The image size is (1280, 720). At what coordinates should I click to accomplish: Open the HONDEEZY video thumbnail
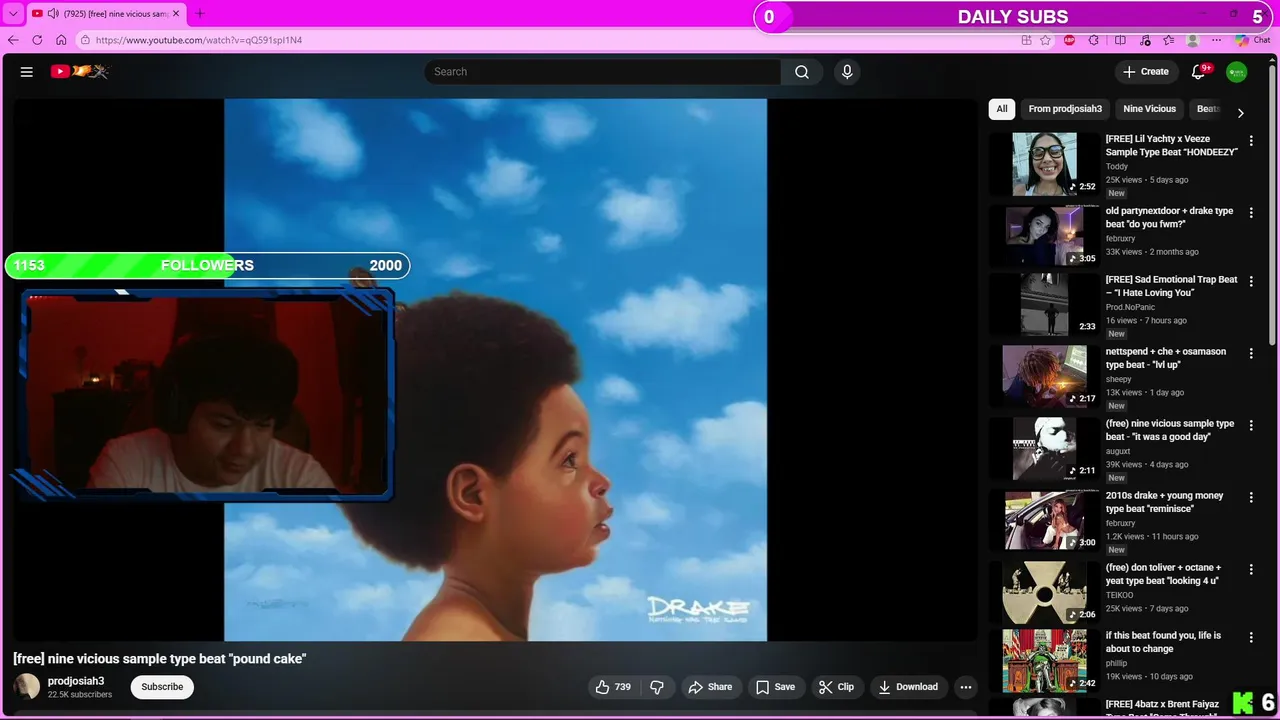1044,164
